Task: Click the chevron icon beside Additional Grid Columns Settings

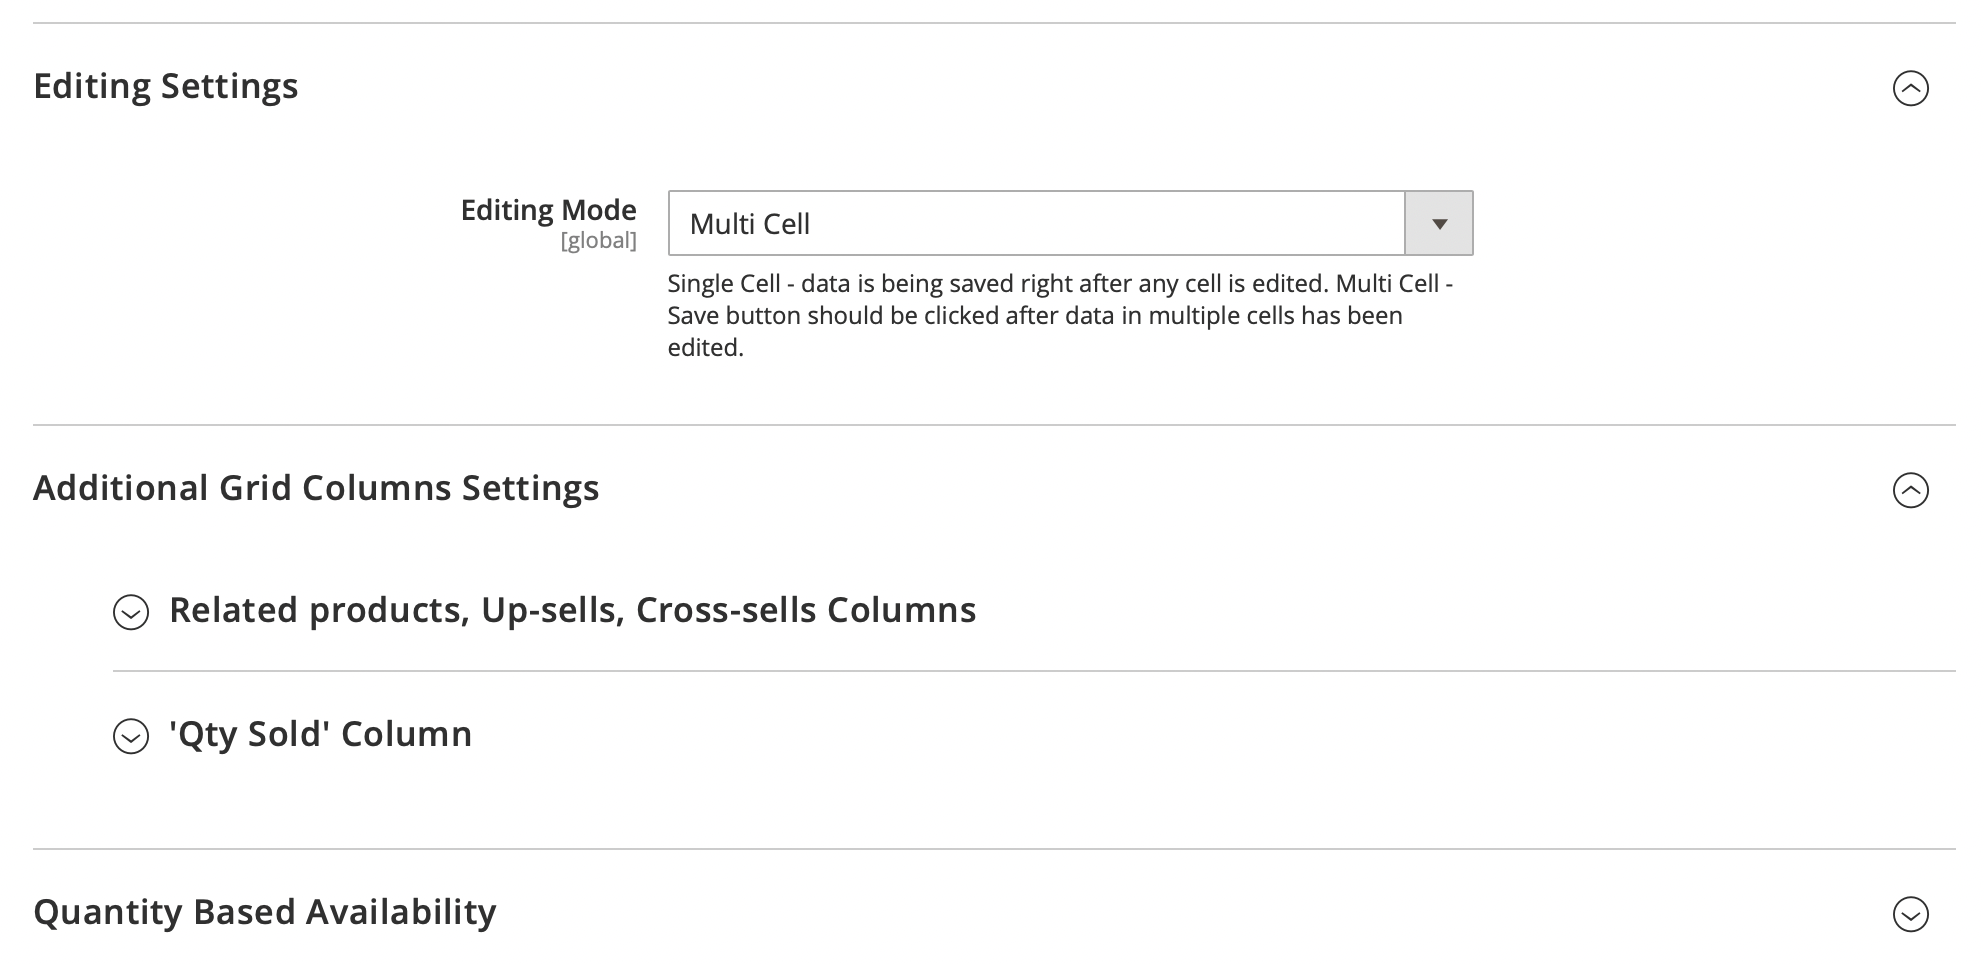Action: pyautogui.click(x=1910, y=490)
